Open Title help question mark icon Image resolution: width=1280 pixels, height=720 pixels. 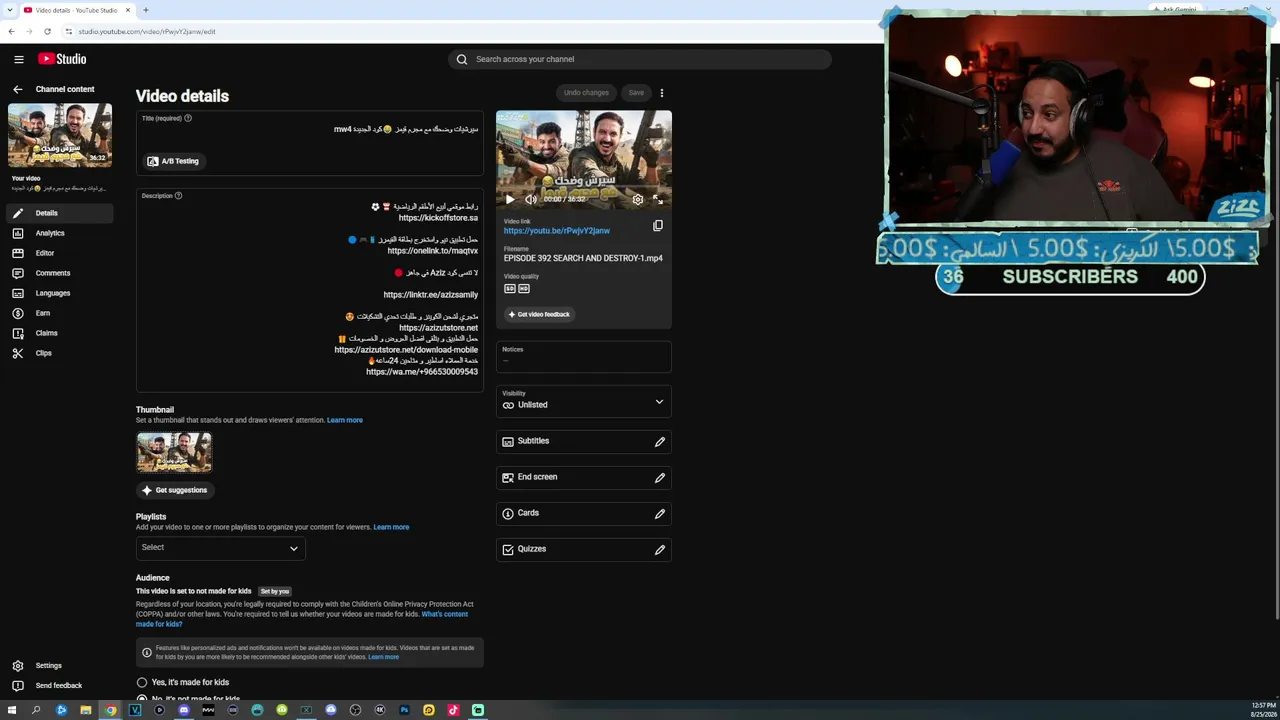(188, 118)
